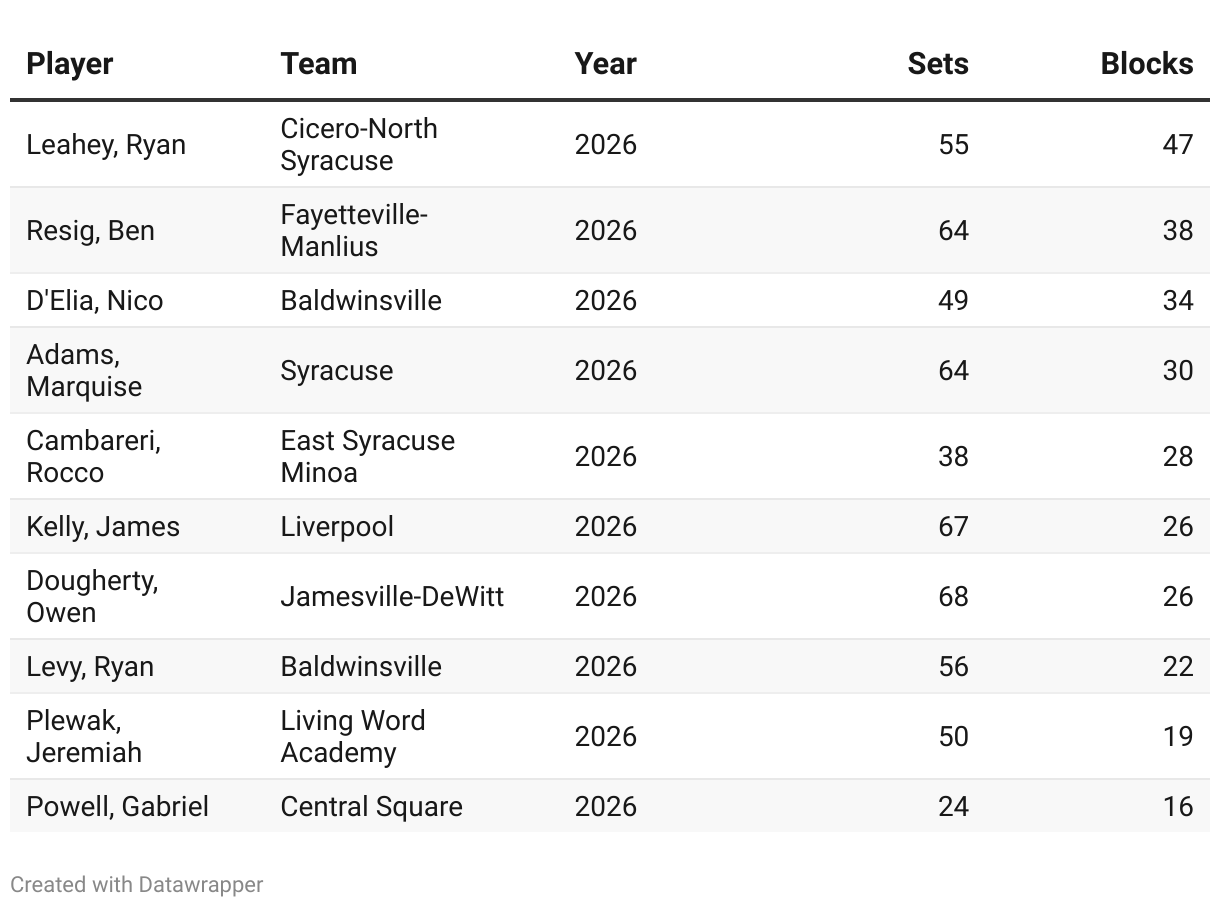Click the Year column header
1220x908 pixels.
[x=605, y=64]
